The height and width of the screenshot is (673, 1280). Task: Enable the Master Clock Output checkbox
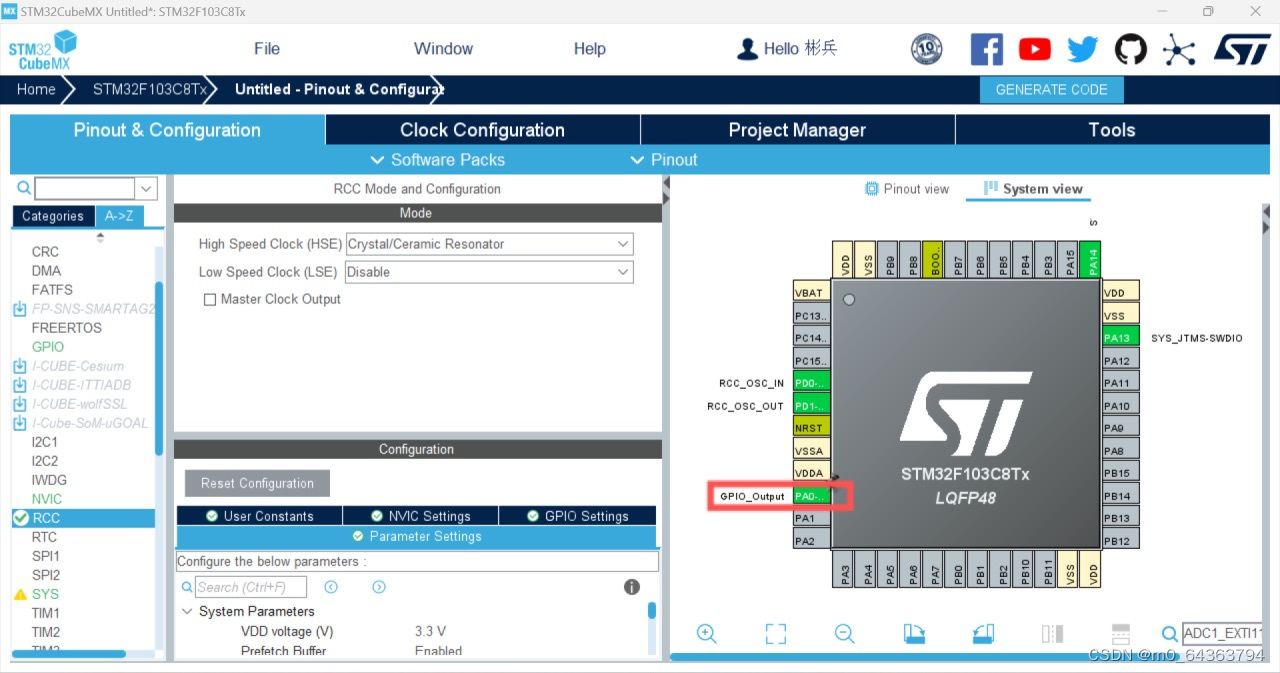point(210,299)
